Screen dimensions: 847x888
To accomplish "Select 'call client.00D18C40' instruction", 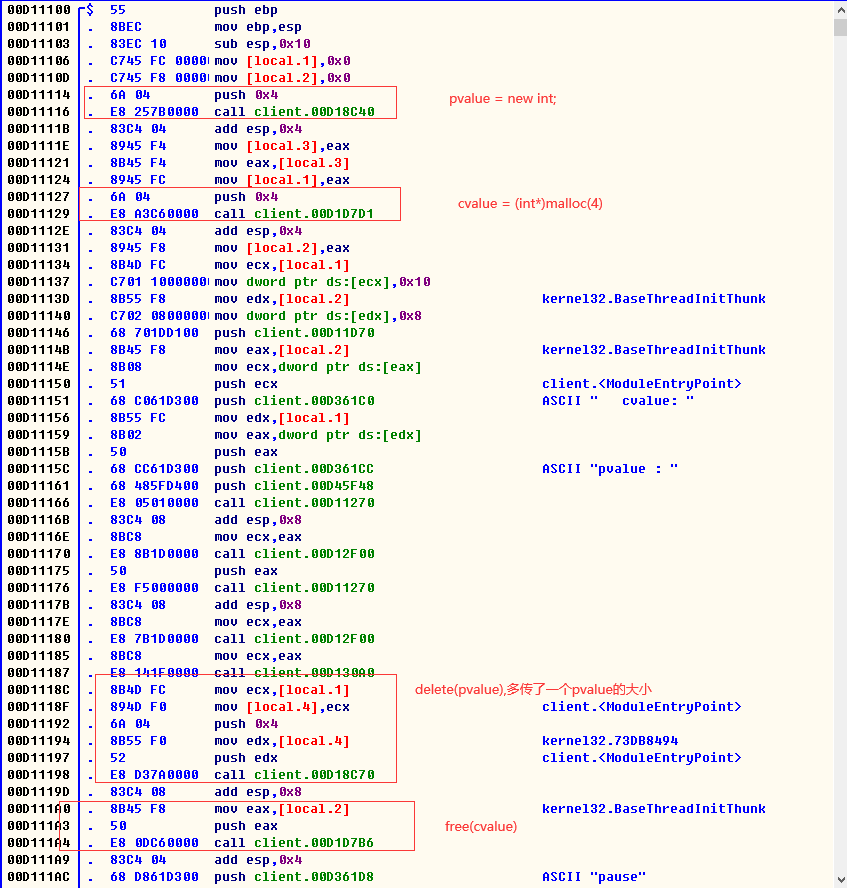I will [294, 112].
